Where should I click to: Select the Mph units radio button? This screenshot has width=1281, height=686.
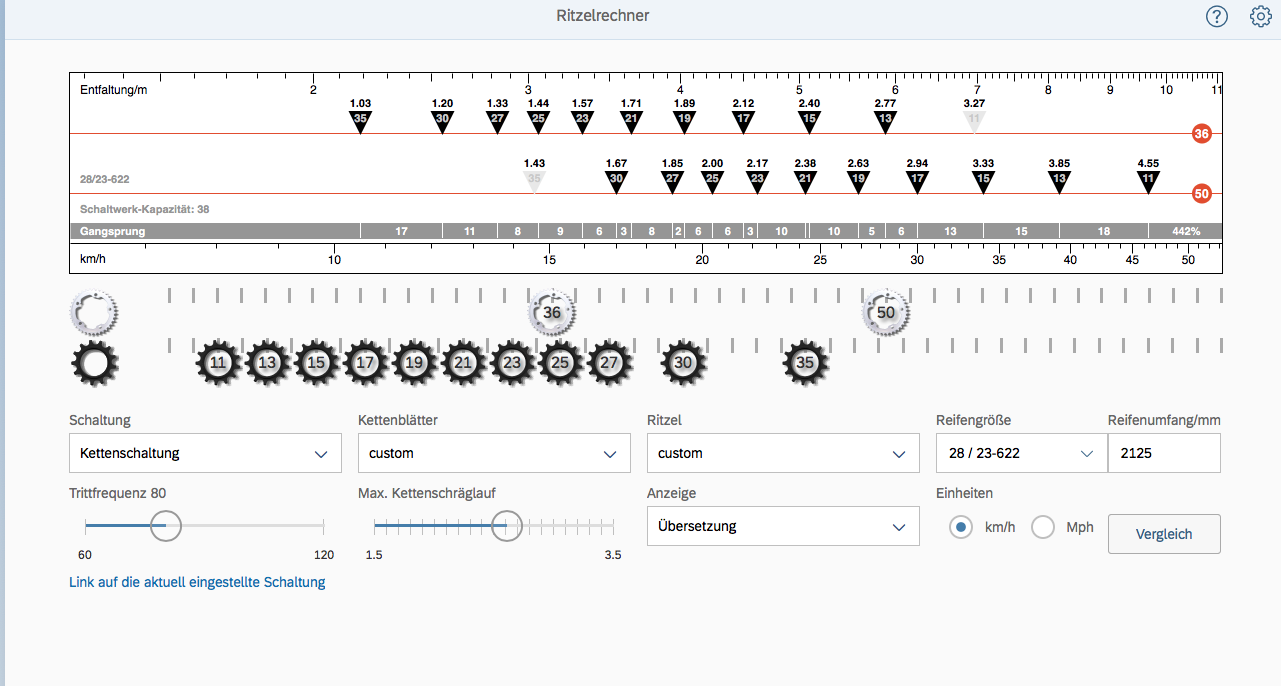[x=1043, y=527]
